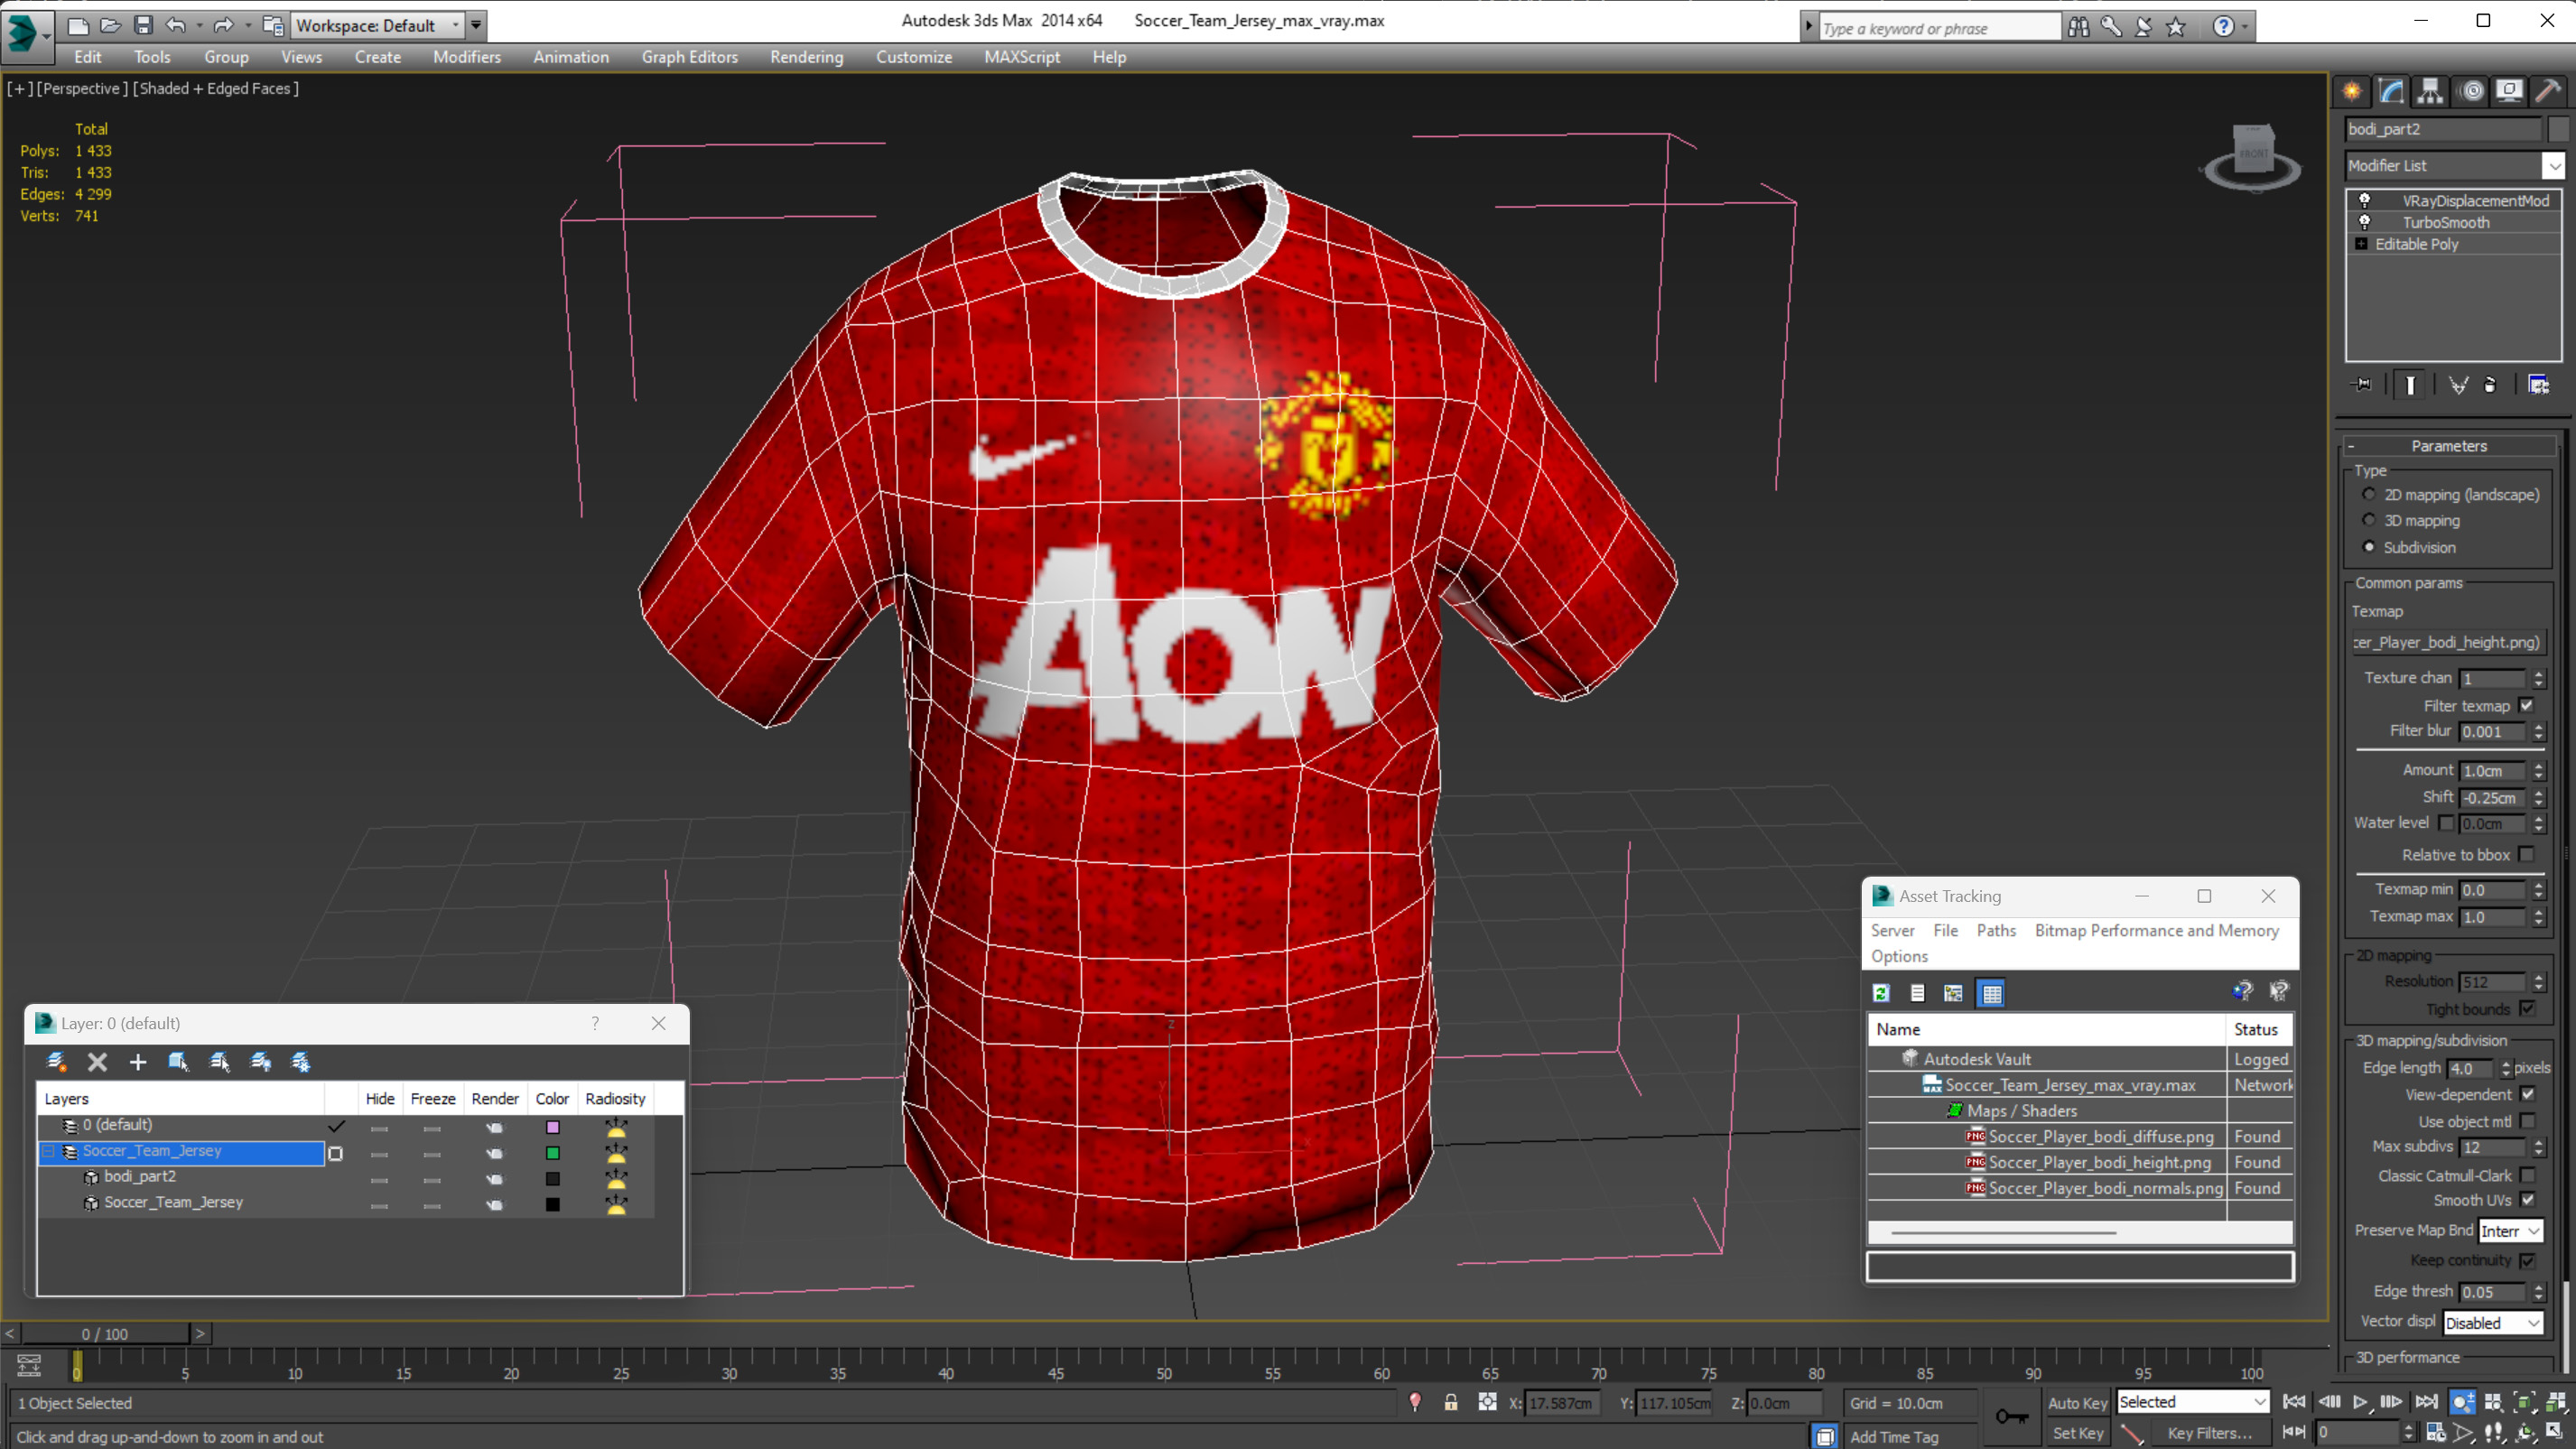Viewport: 2576px width, 1449px height.
Task: Open the Motion command panel tab
Action: click(2472, 91)
